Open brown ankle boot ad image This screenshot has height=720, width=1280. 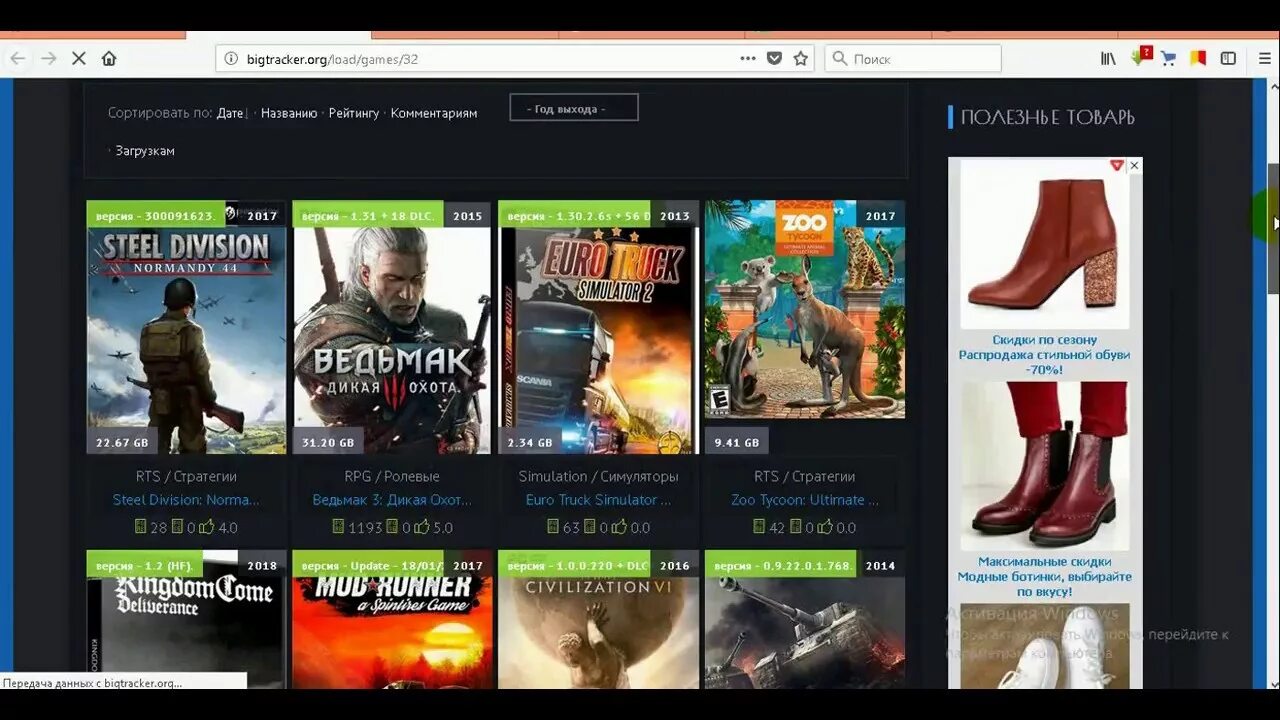pos(1045,245)
